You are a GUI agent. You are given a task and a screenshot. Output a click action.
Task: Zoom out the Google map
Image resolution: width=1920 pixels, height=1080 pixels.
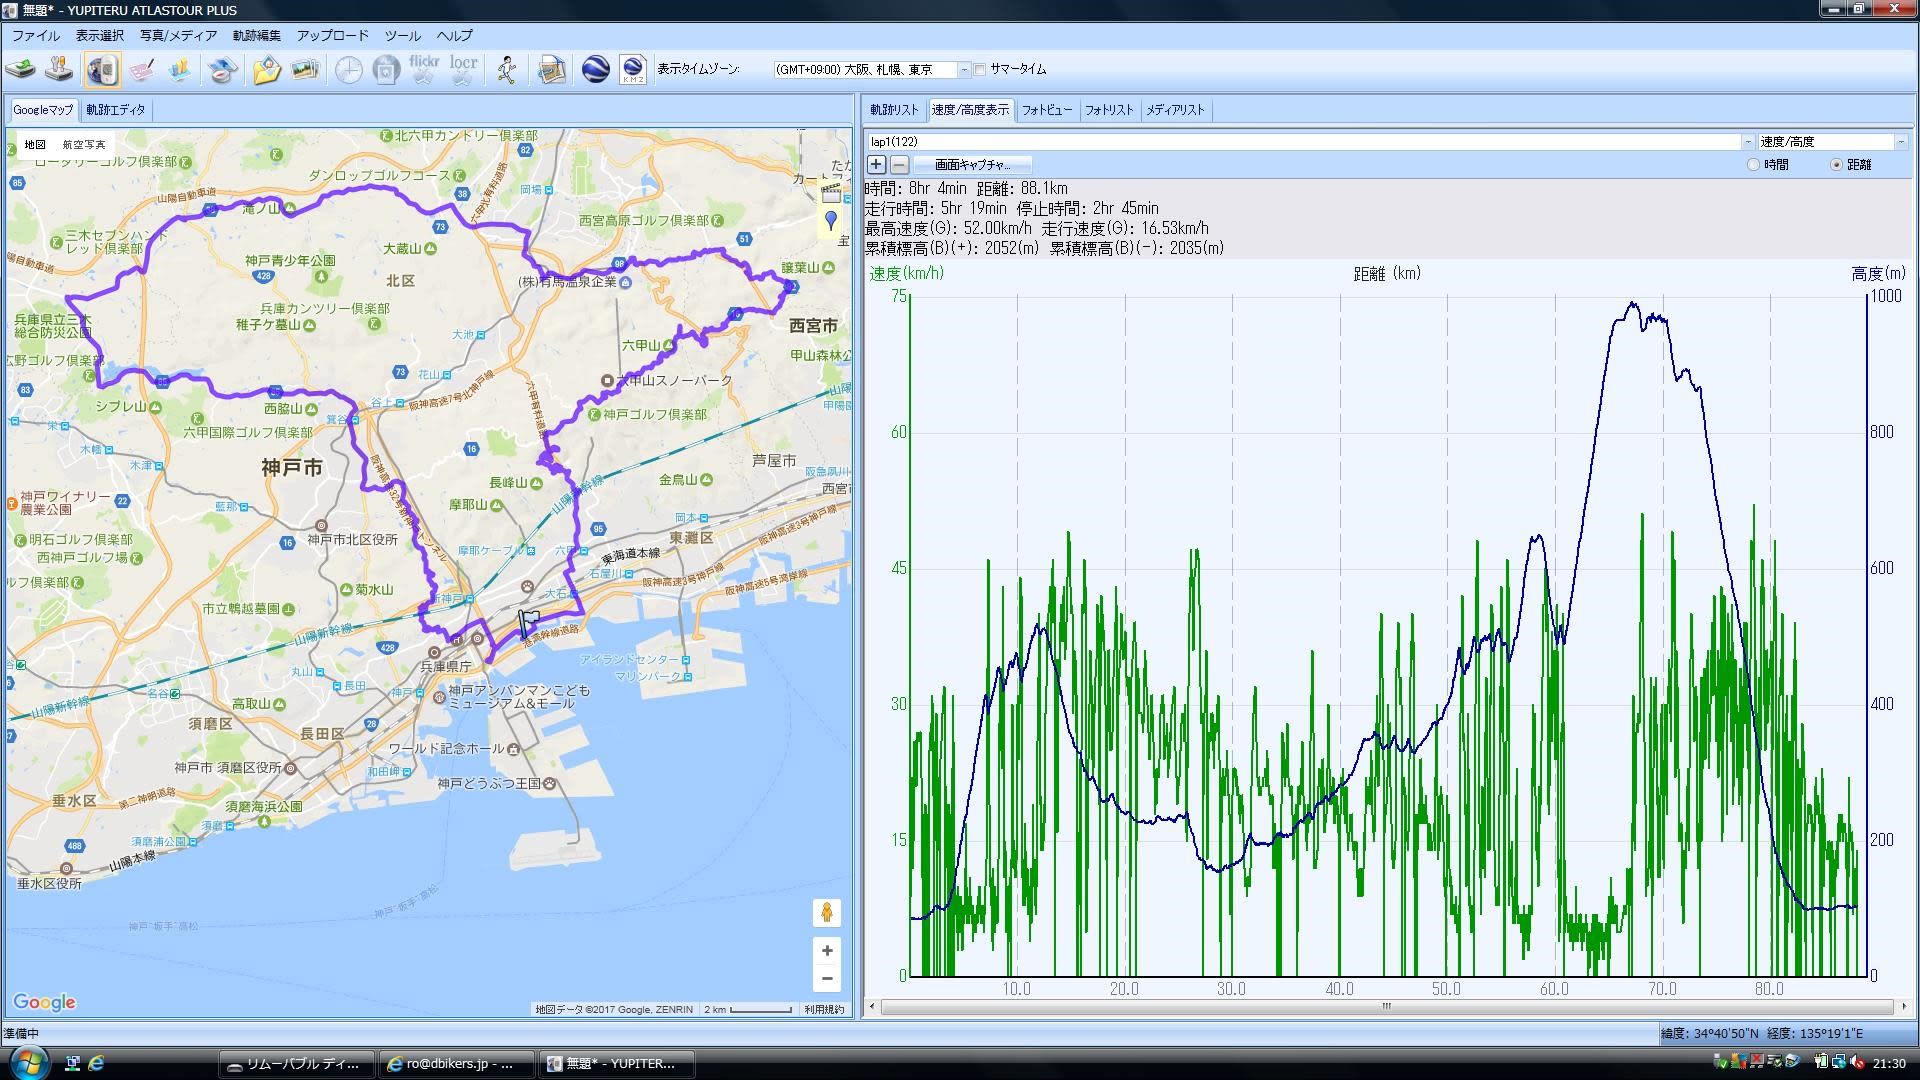pos(826,978)
